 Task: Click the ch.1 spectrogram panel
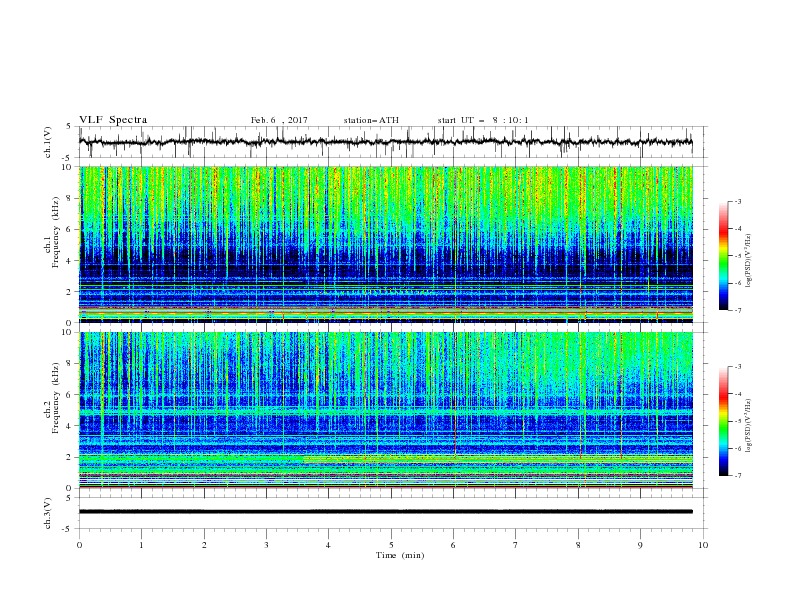tap(386, 244)
